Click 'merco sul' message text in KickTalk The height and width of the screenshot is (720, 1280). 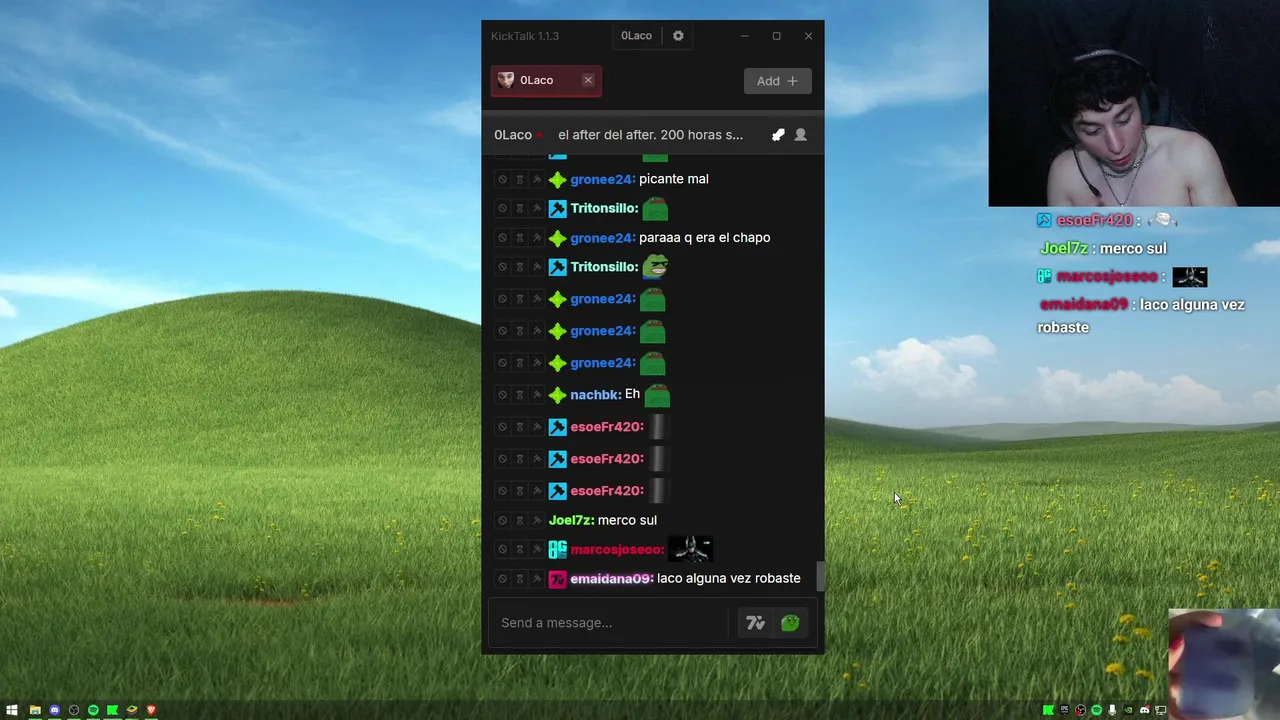pos(627,520)
